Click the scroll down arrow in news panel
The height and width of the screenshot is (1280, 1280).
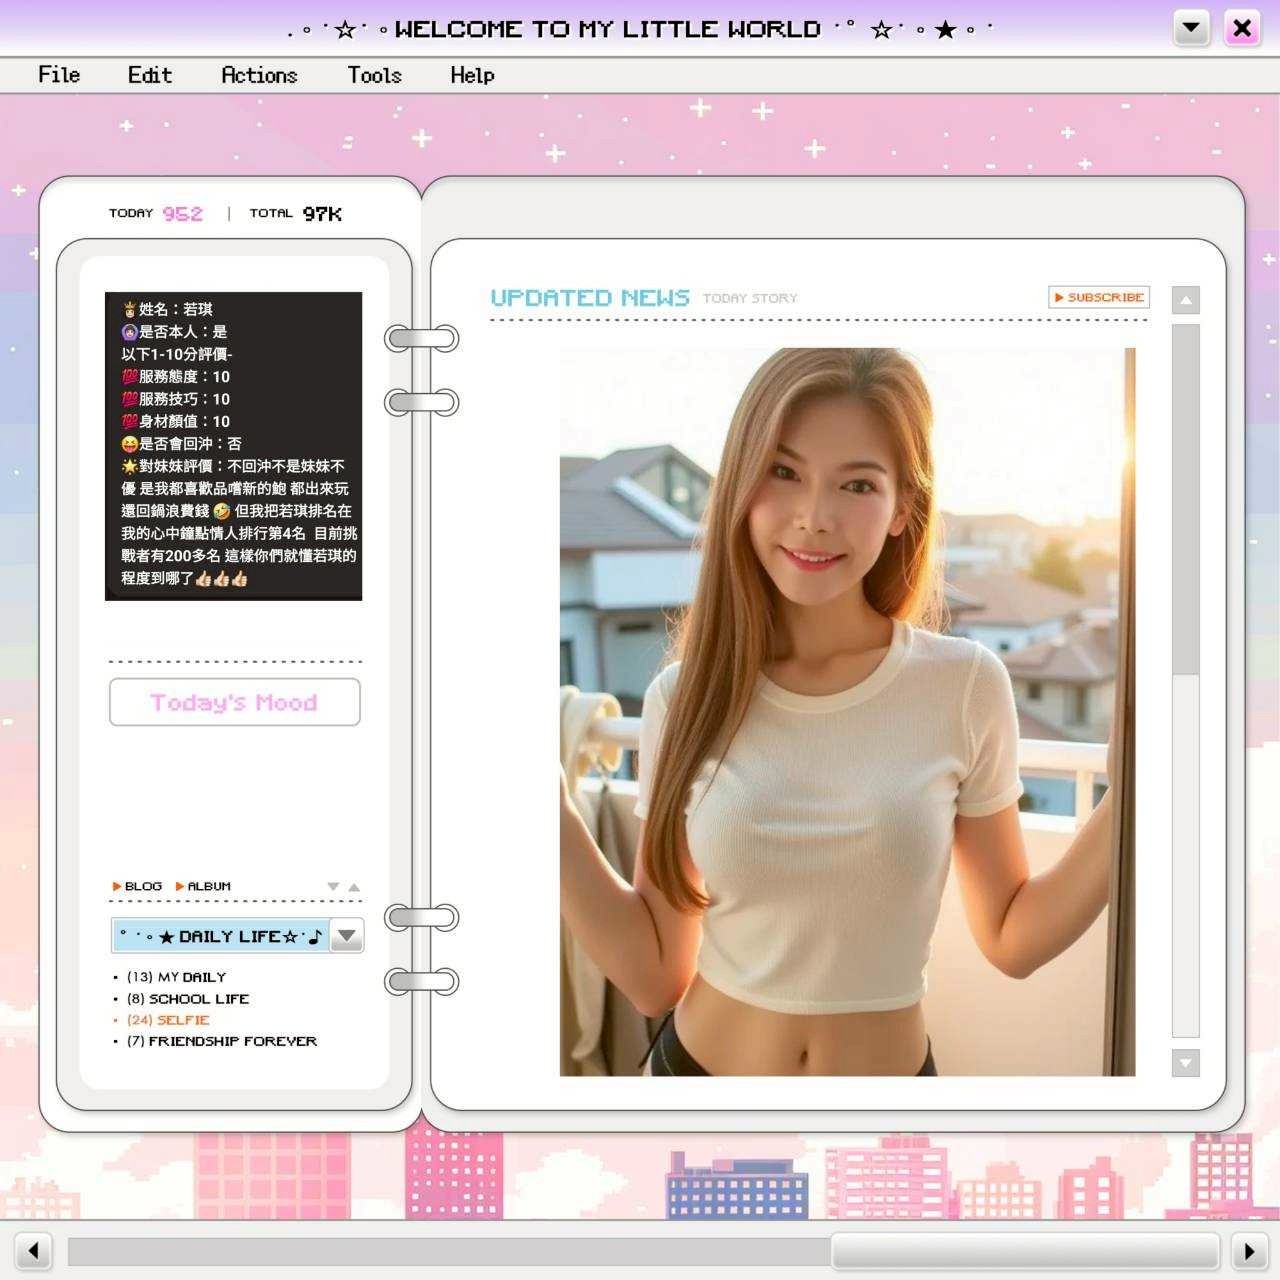[x=1185, y=1062]
